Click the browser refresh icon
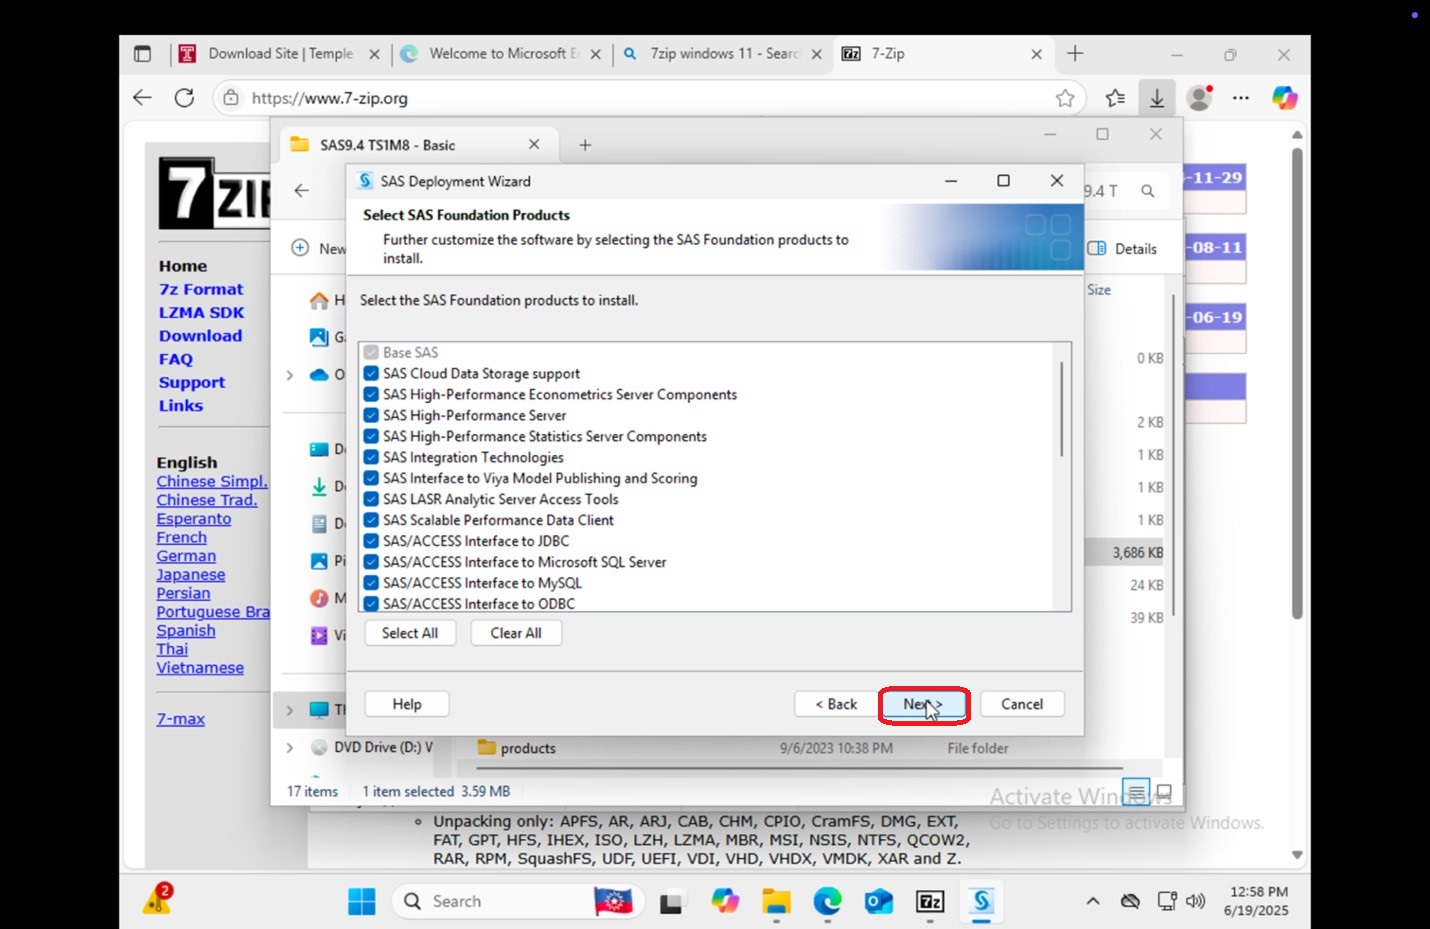 (184, 98)
